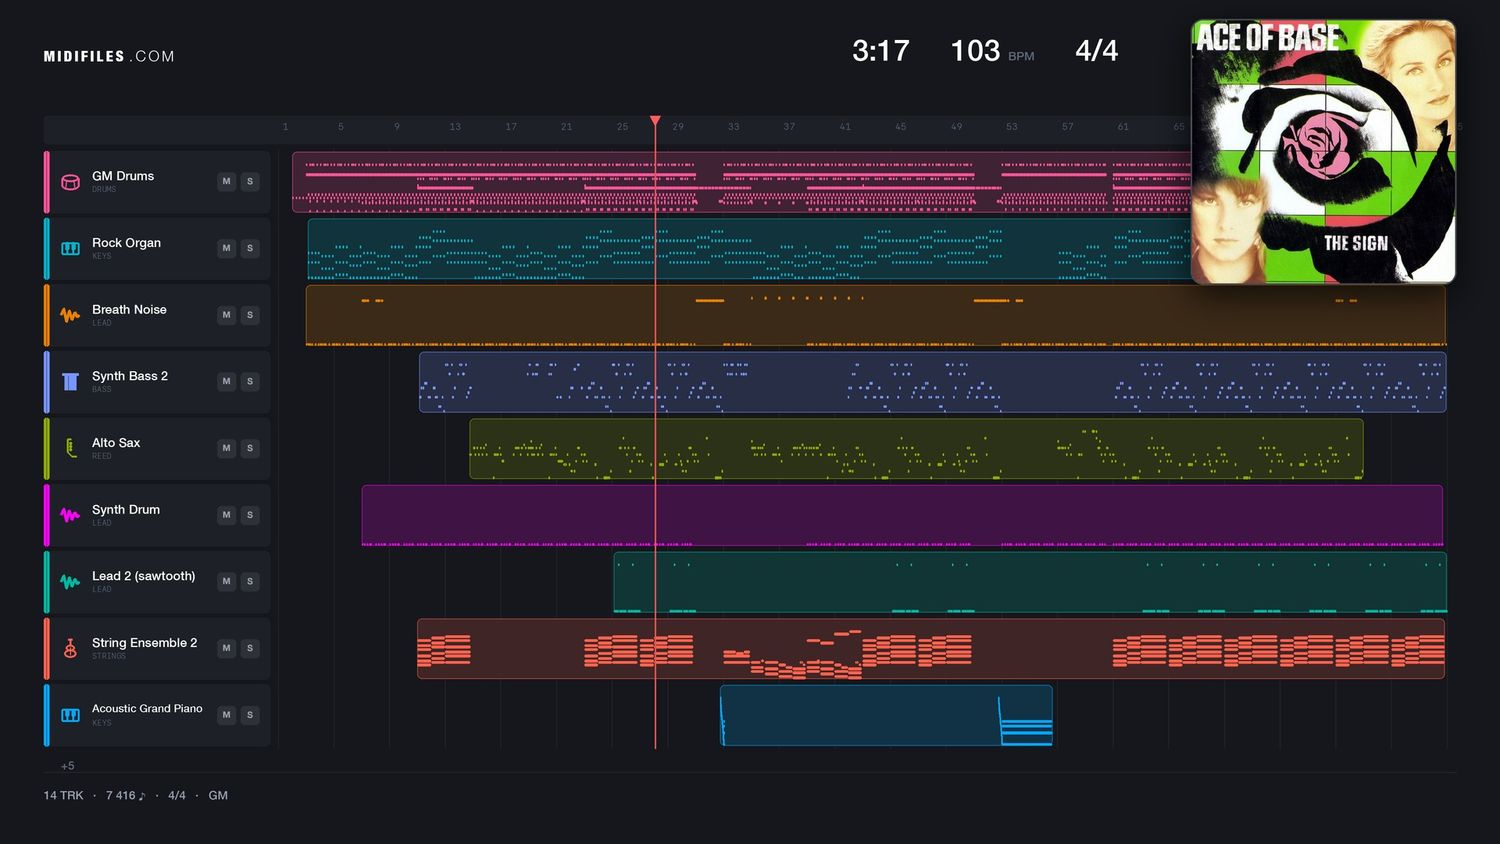Click the GM label in status bar

click(218, 796)
